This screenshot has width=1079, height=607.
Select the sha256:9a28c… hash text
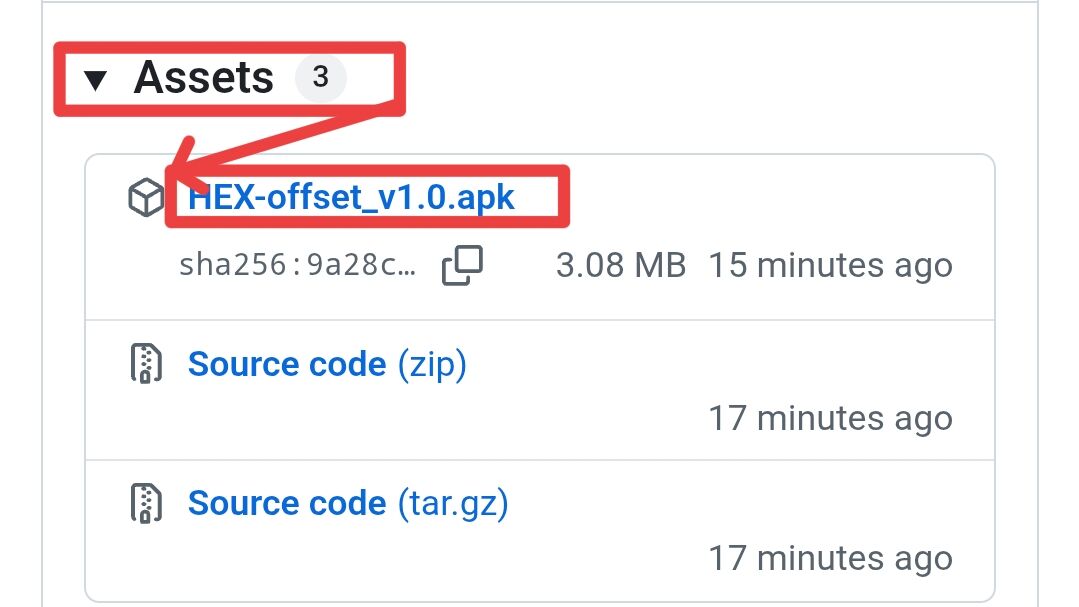point(297,264)
